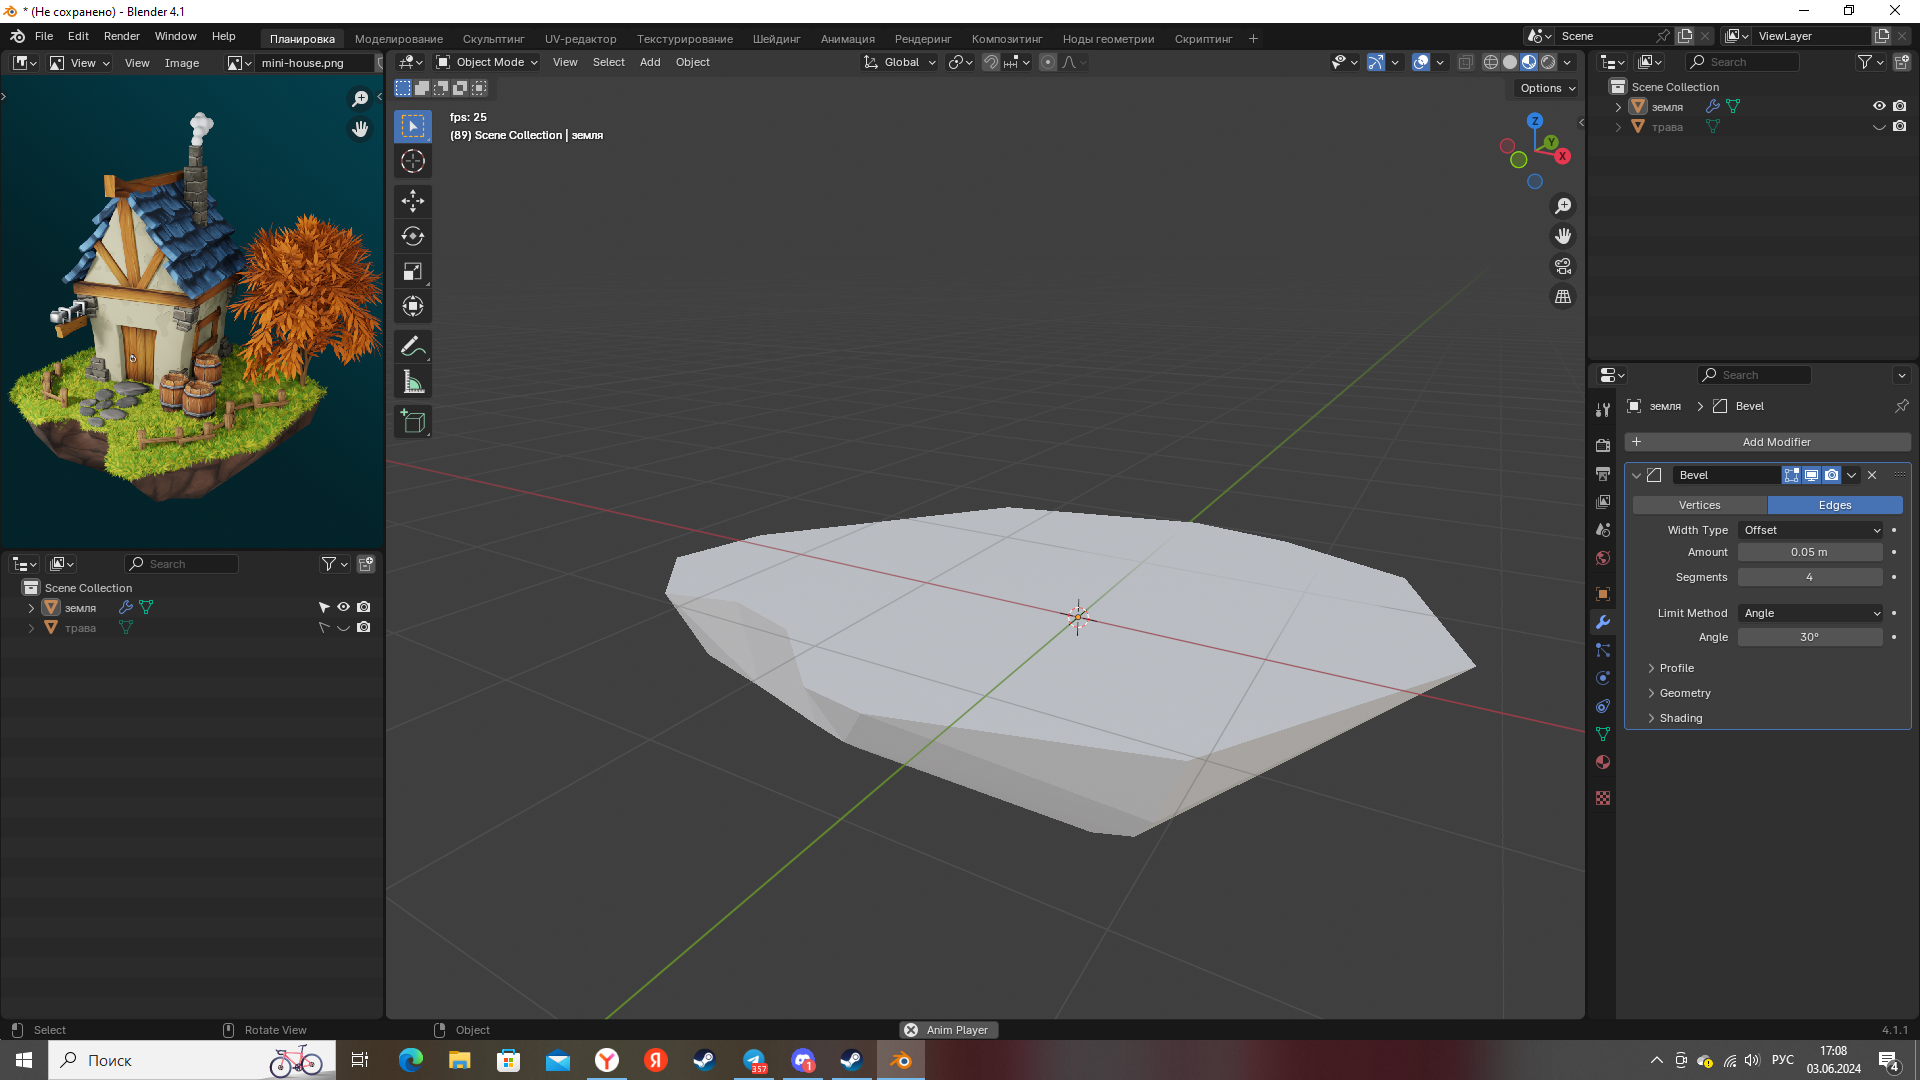Image resolution: width=1920 pixels, height=1080 pixels.
Task: Select Vertices bevel mode
Action: coord(1699,505)
